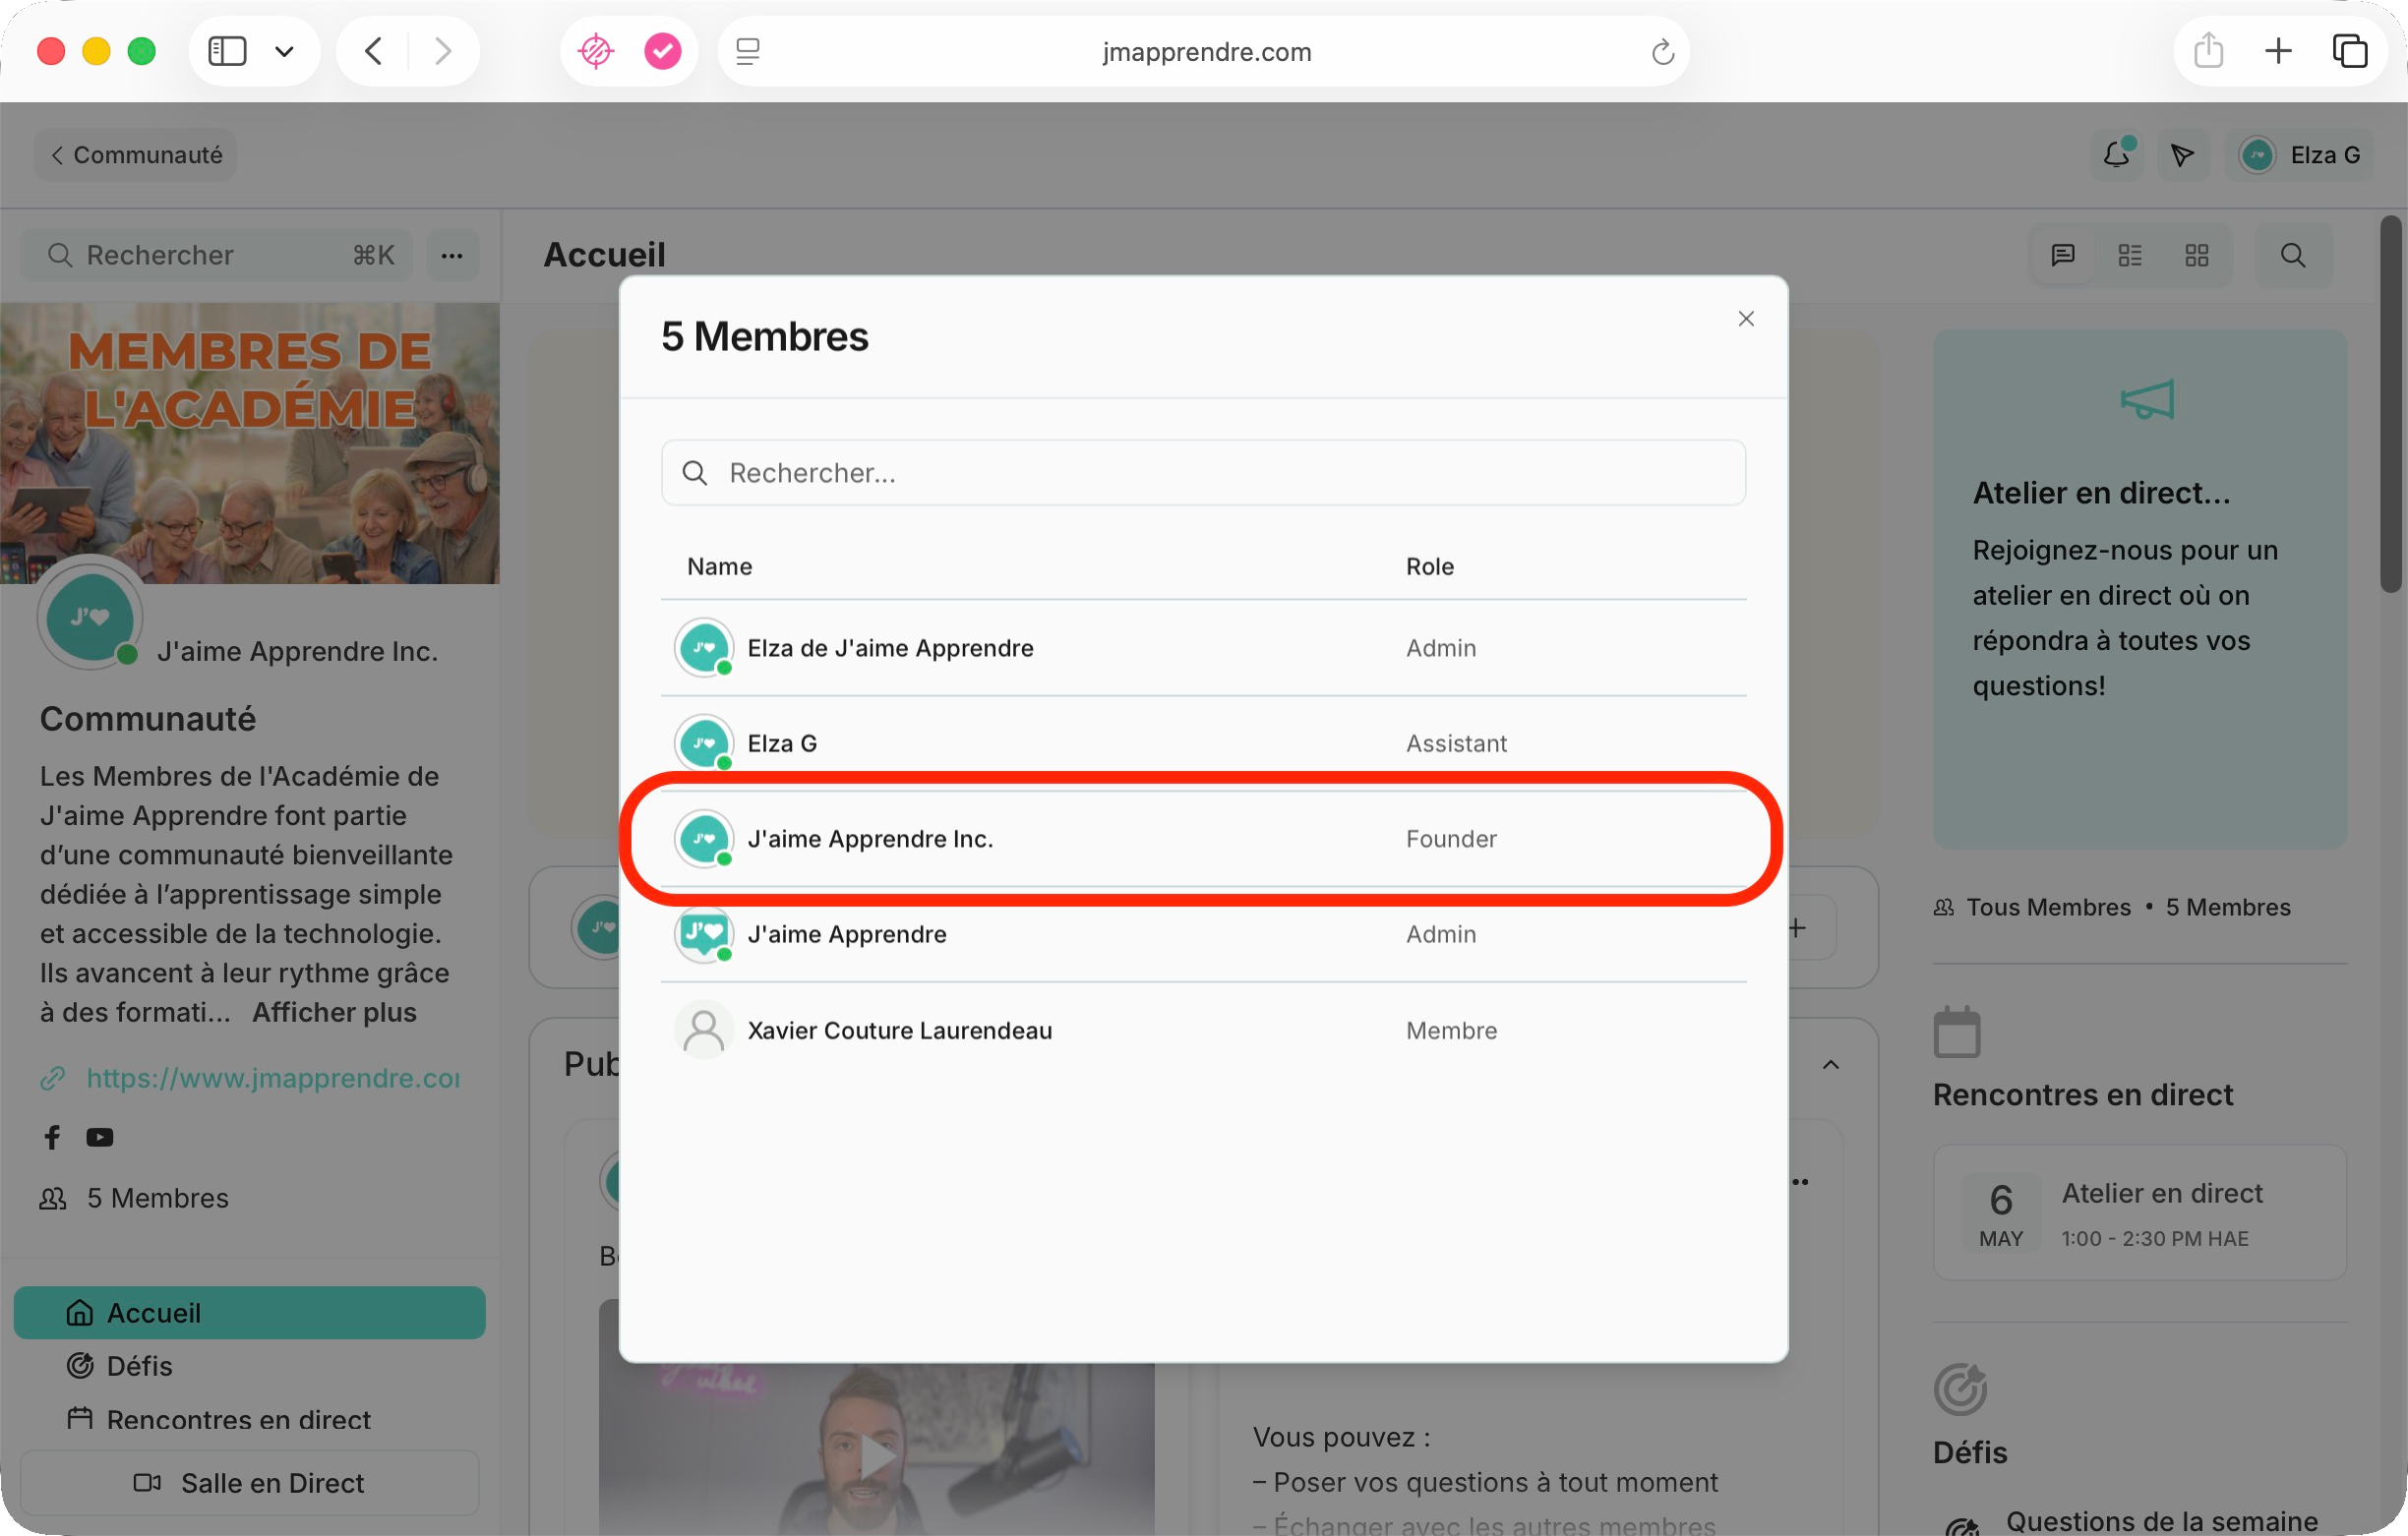This screenshot has height=1536, width=2408.
Task: Go forward in browser history
Action: tap(443, 51)
